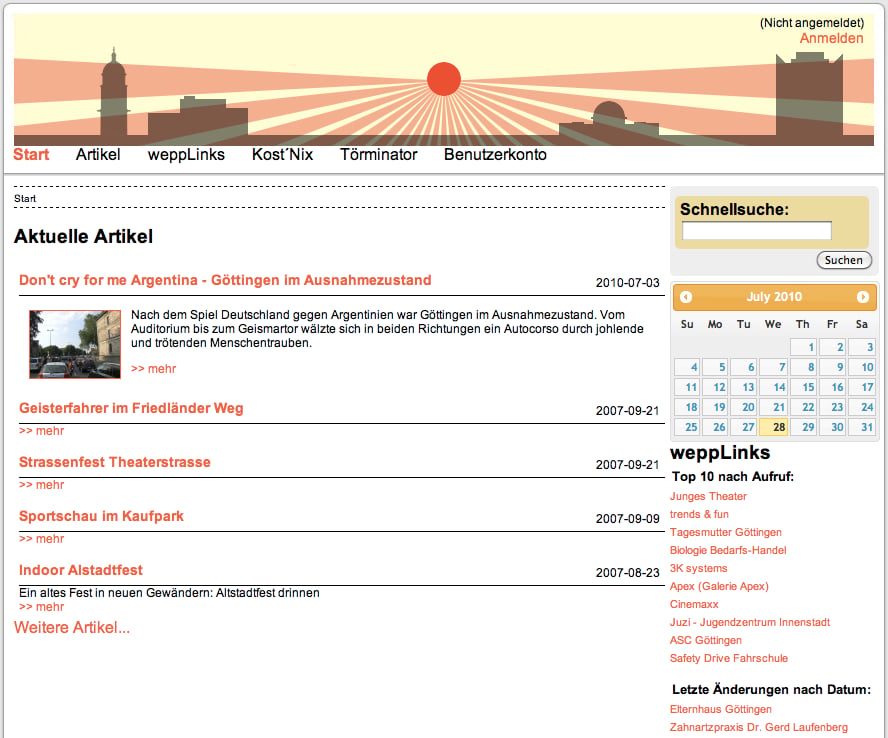This screenshot has height=738, width=888.
Task: Open 'Zahnartzpraxis Dr. Gerd Laufenberg' link
Action: [759, 727]
